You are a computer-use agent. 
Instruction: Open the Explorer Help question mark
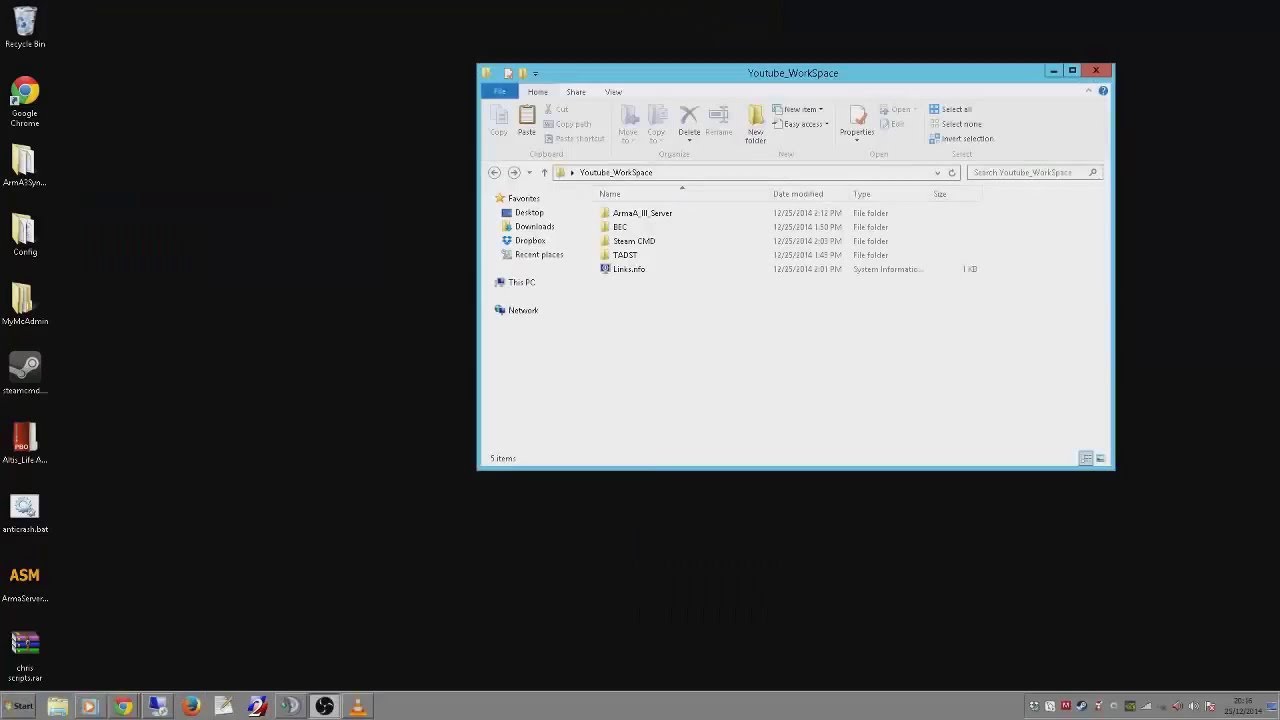pos(1103,91)
